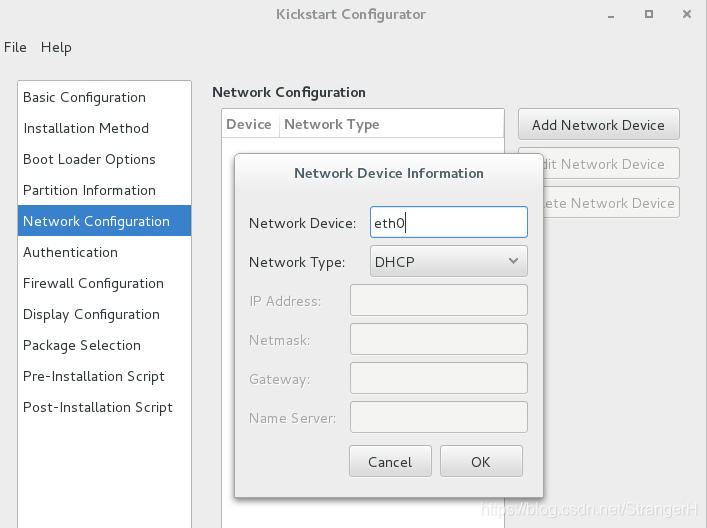The height and width of the screenshot is (528, 707).
Task: Maximize the Kickstart Configurator window
Action: pos(649,14)
